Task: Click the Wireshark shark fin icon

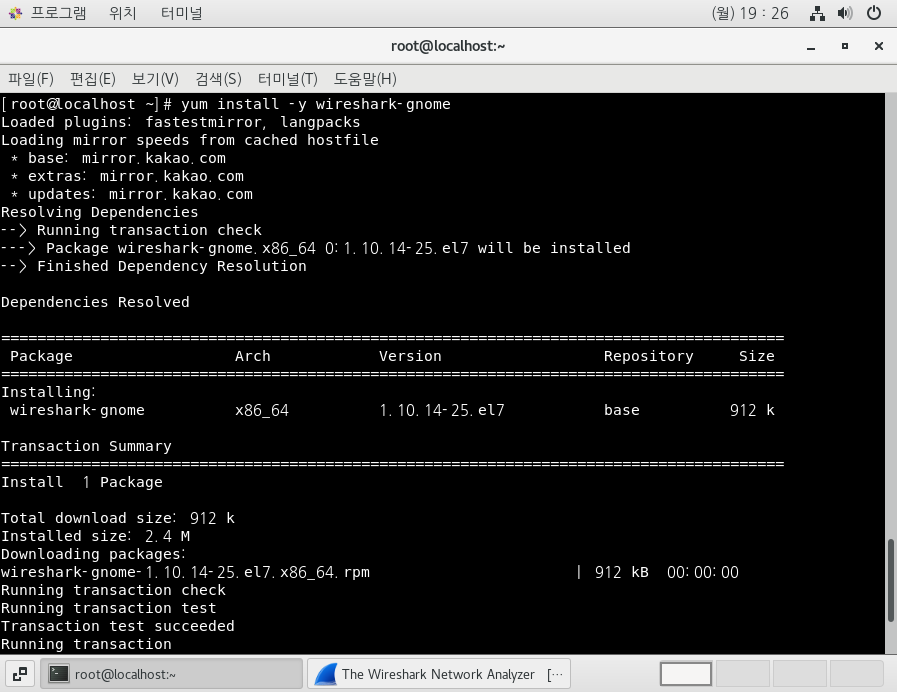Action: pos(326,674)
